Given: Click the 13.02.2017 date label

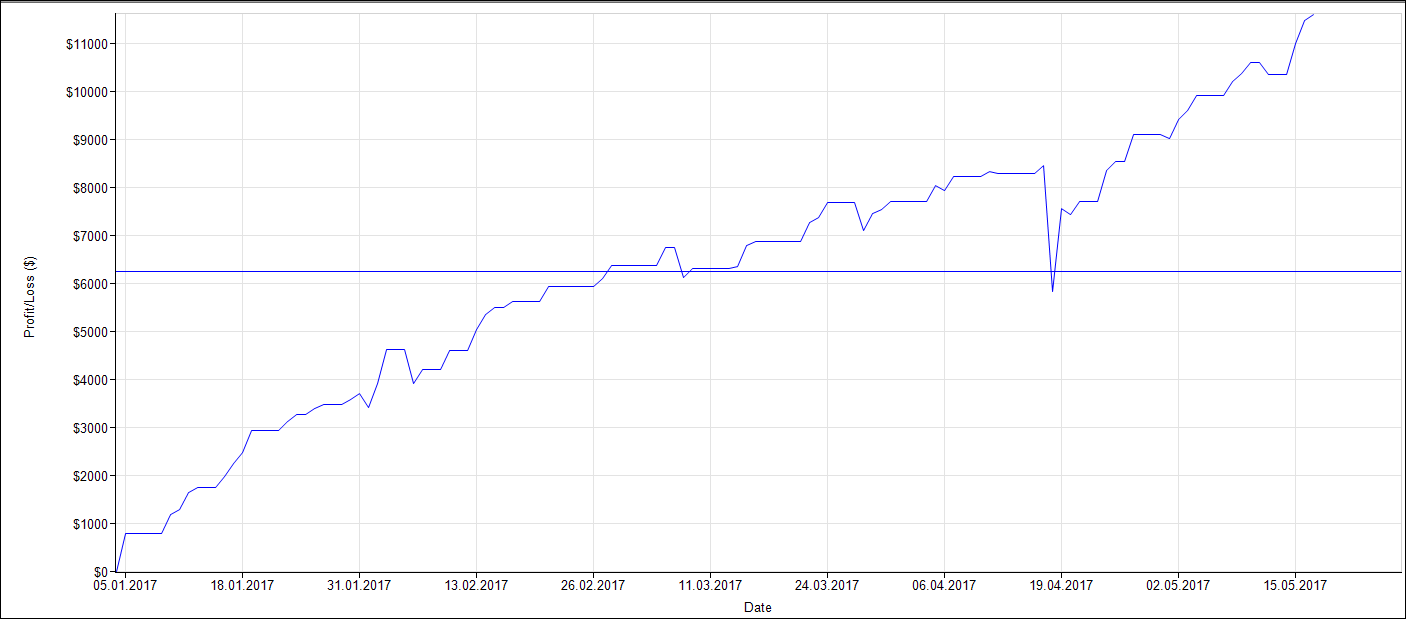Looking at the screenshot, I should (x=476, y=586).
